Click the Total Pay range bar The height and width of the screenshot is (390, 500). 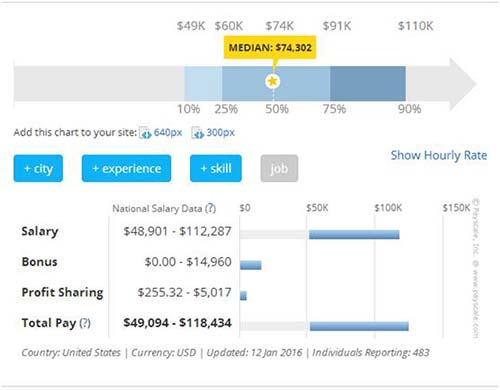(359, 326)
